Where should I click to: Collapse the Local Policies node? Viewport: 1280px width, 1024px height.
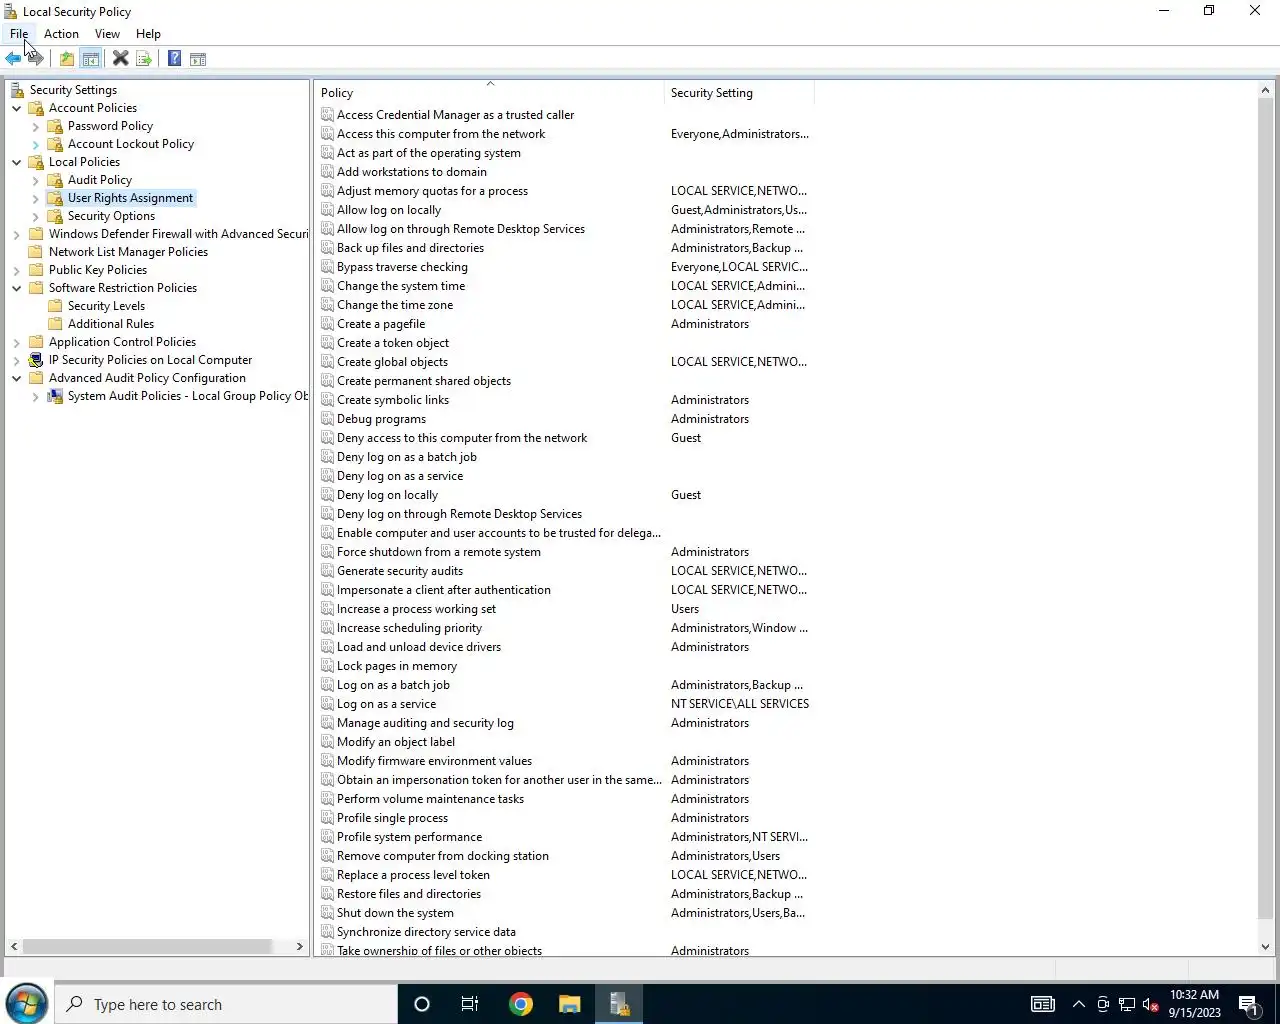pyautogui.click(x=17, y=162)
